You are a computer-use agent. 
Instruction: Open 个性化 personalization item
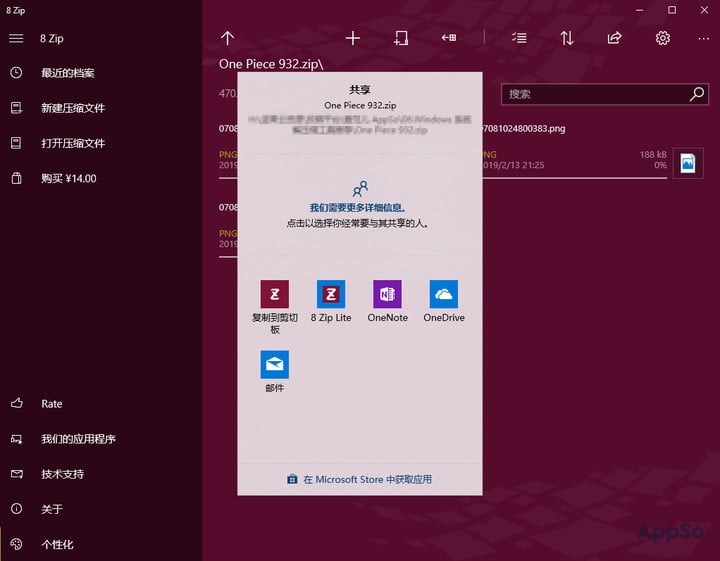(57, 544)
